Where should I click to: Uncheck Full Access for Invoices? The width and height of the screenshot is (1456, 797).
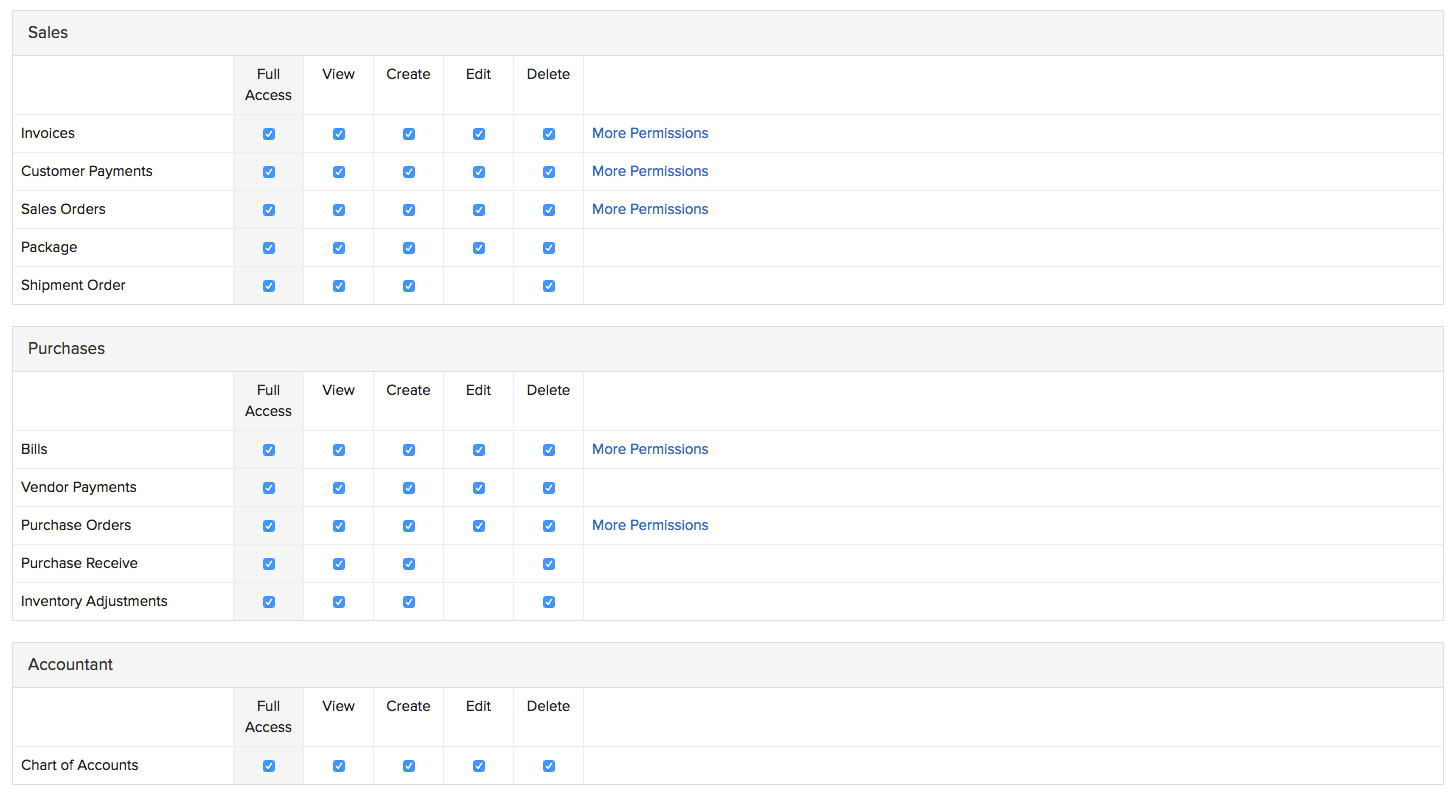click(269, 134)
